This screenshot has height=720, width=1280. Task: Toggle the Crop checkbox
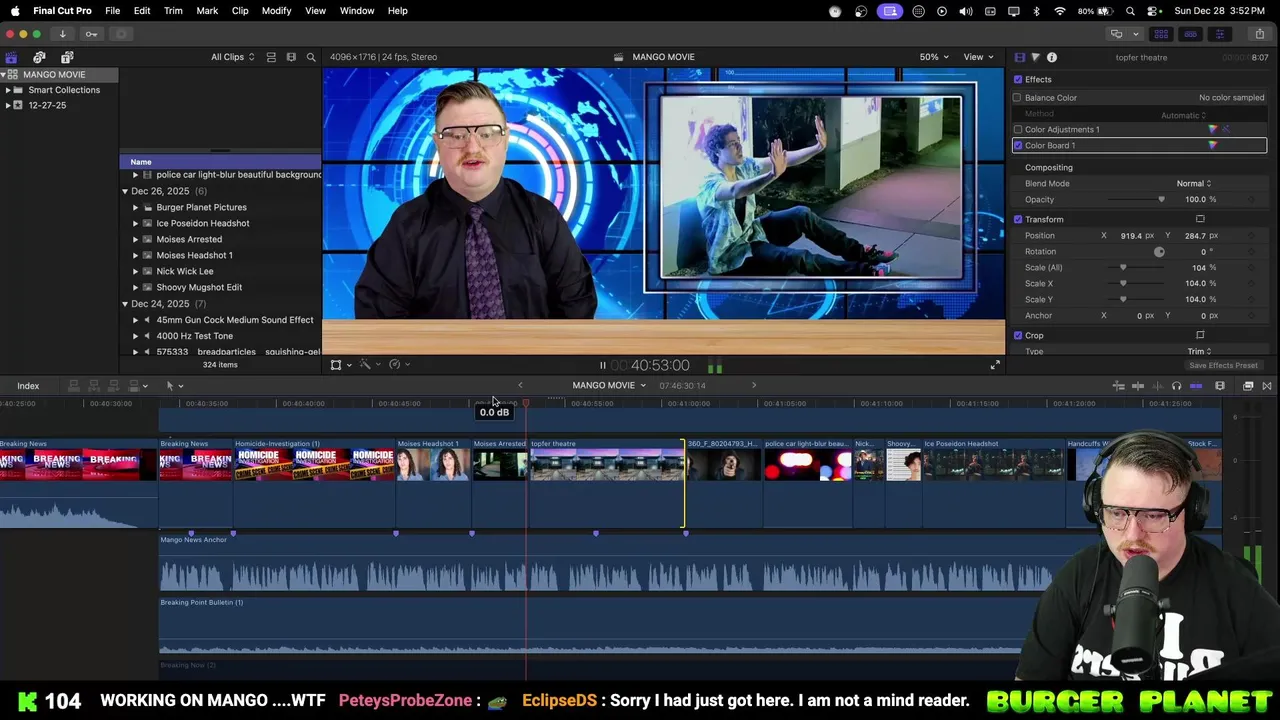pyautogui.click(x=1018, y=336)
